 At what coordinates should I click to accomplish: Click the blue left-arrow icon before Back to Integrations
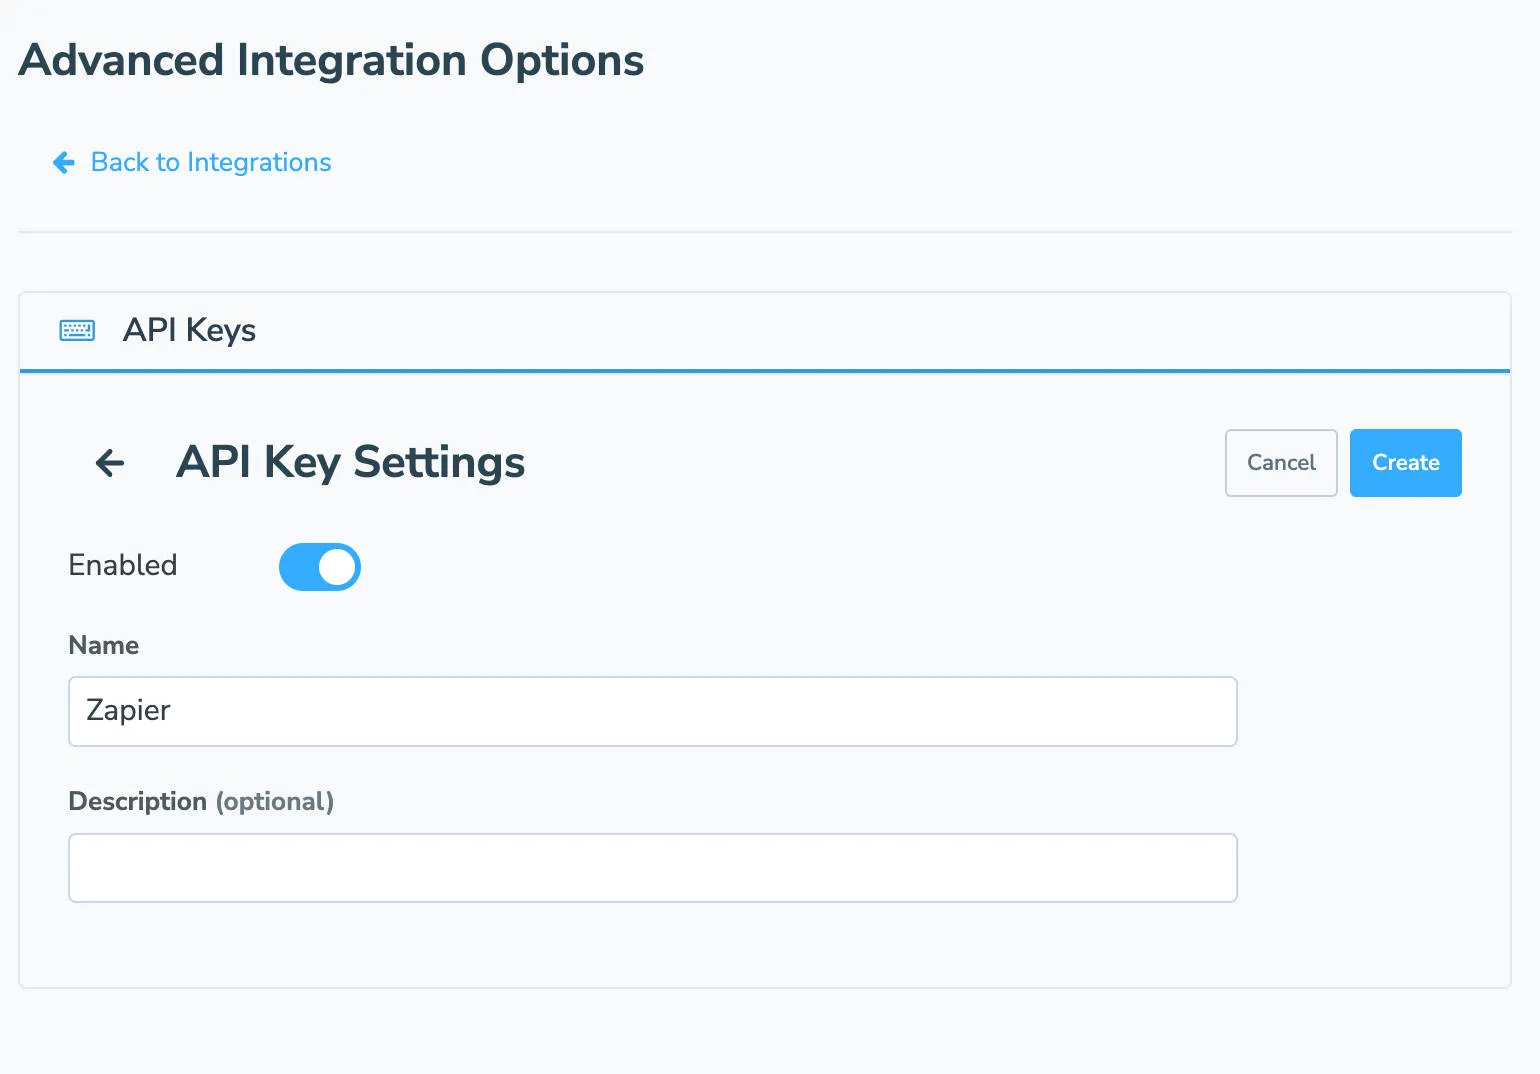tap(62, 162)
